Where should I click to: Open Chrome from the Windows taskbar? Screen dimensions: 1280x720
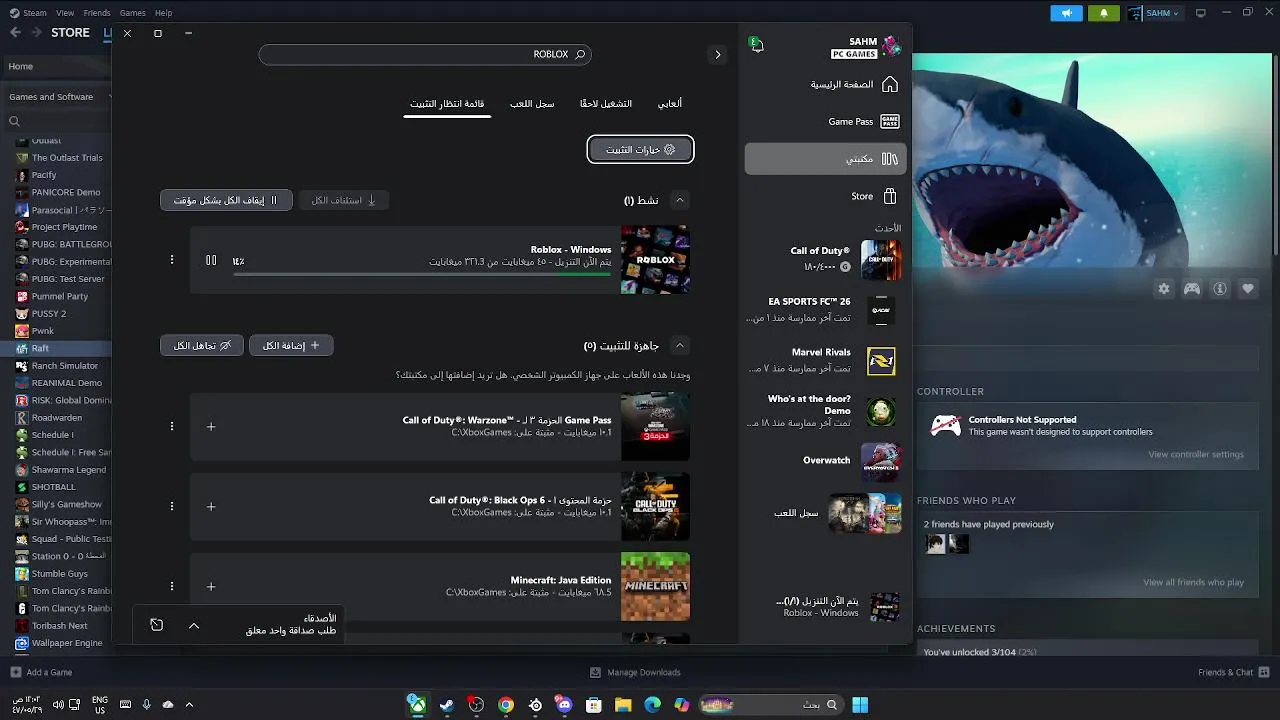click(506, 705)
